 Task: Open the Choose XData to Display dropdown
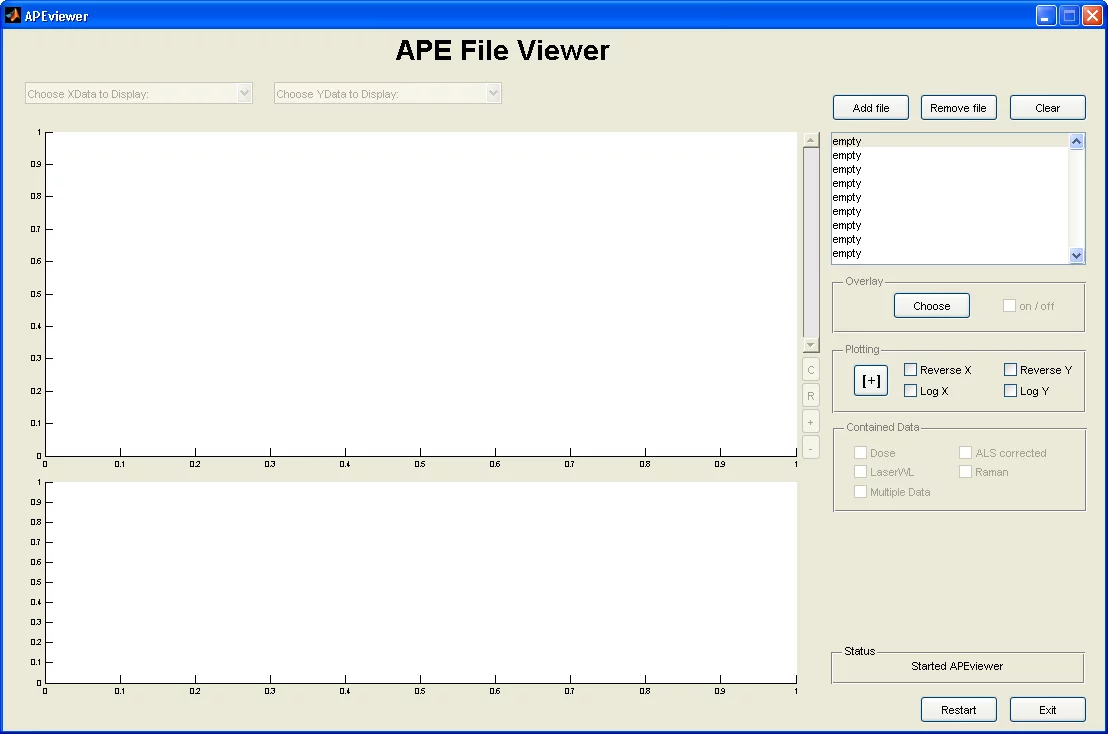tap(138, 93)
